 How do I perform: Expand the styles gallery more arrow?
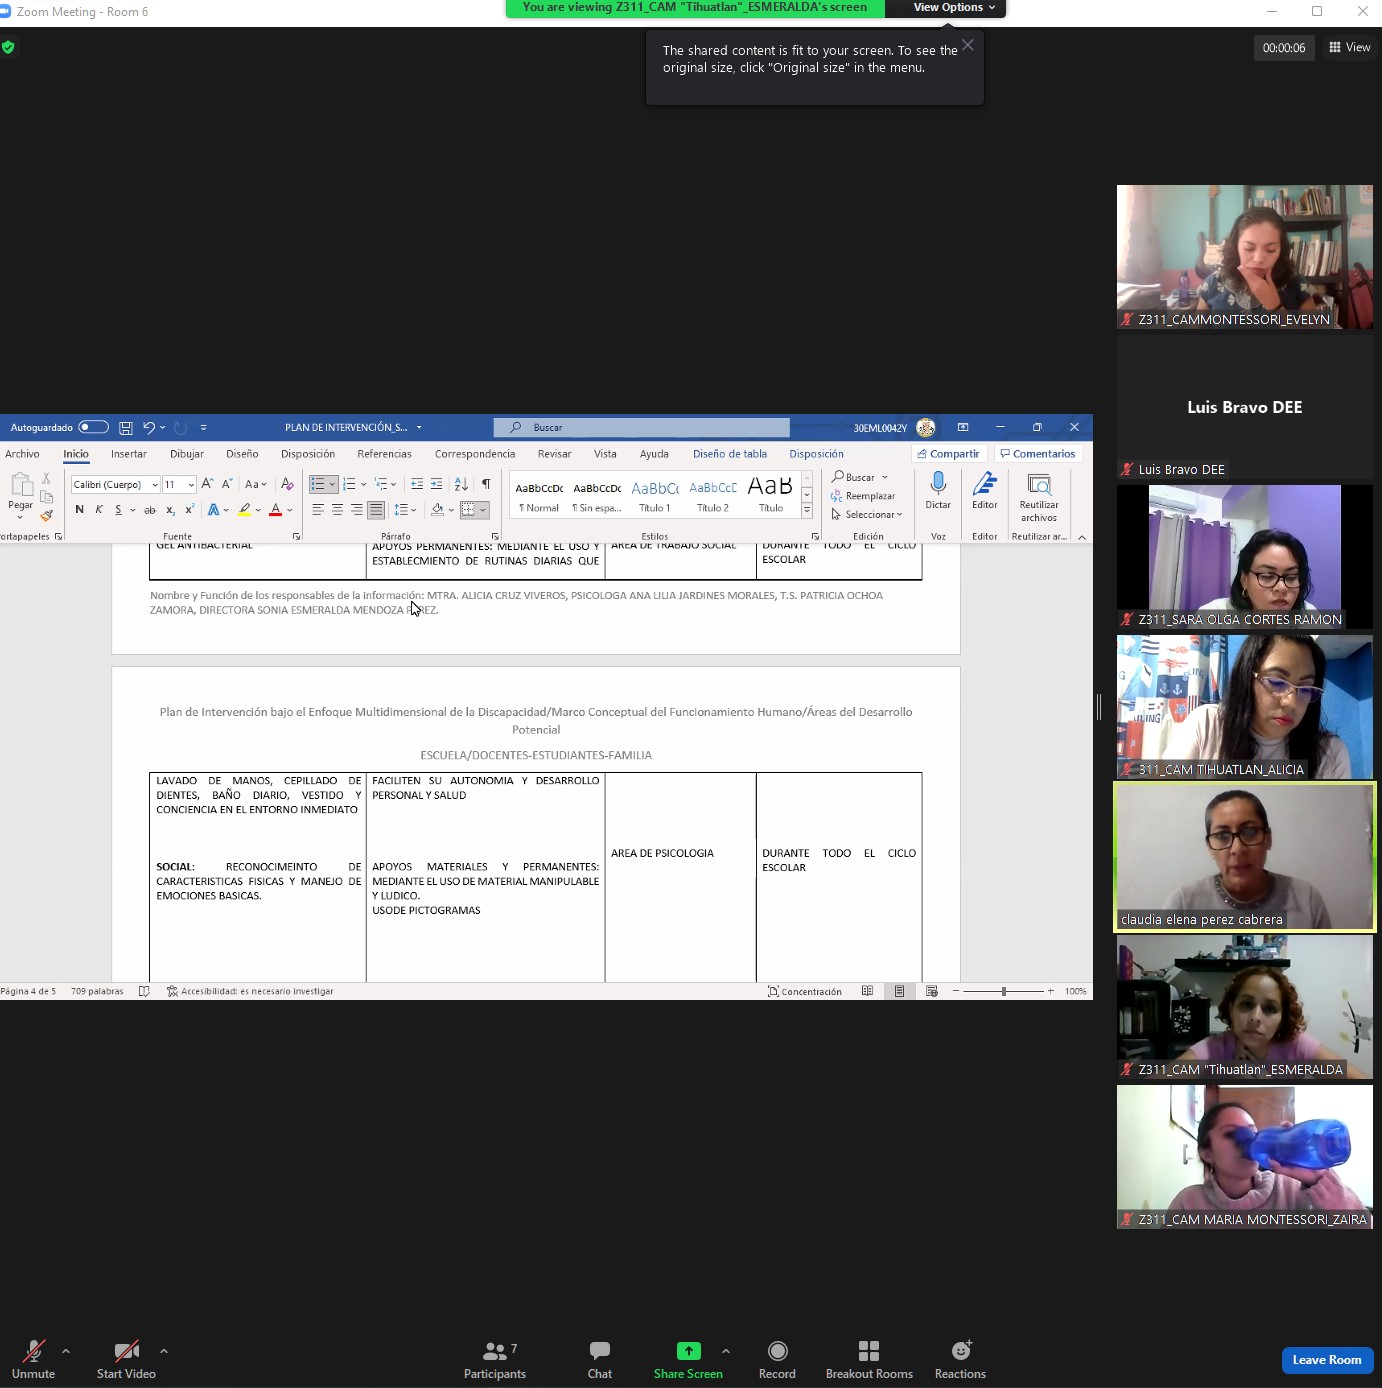[x=807, y=511]
